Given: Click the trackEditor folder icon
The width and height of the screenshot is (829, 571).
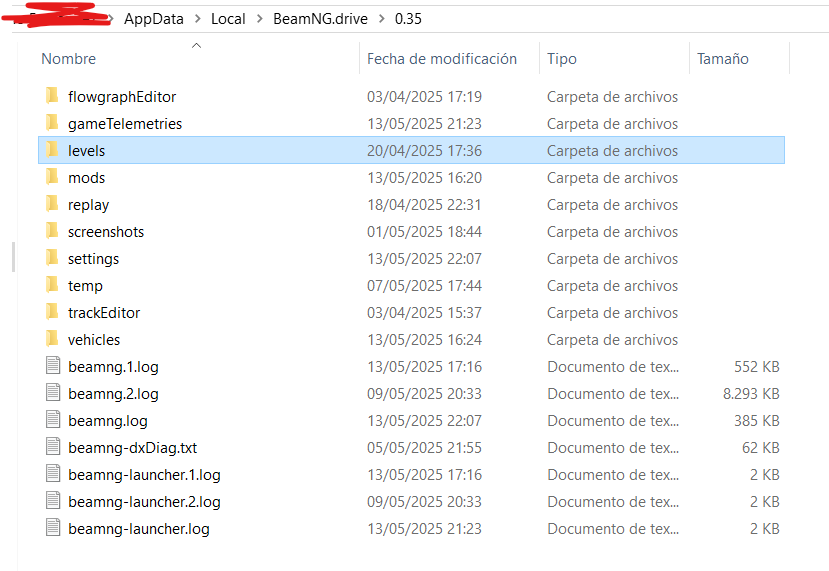Looking at the screenshot, I should click(52, 312).
